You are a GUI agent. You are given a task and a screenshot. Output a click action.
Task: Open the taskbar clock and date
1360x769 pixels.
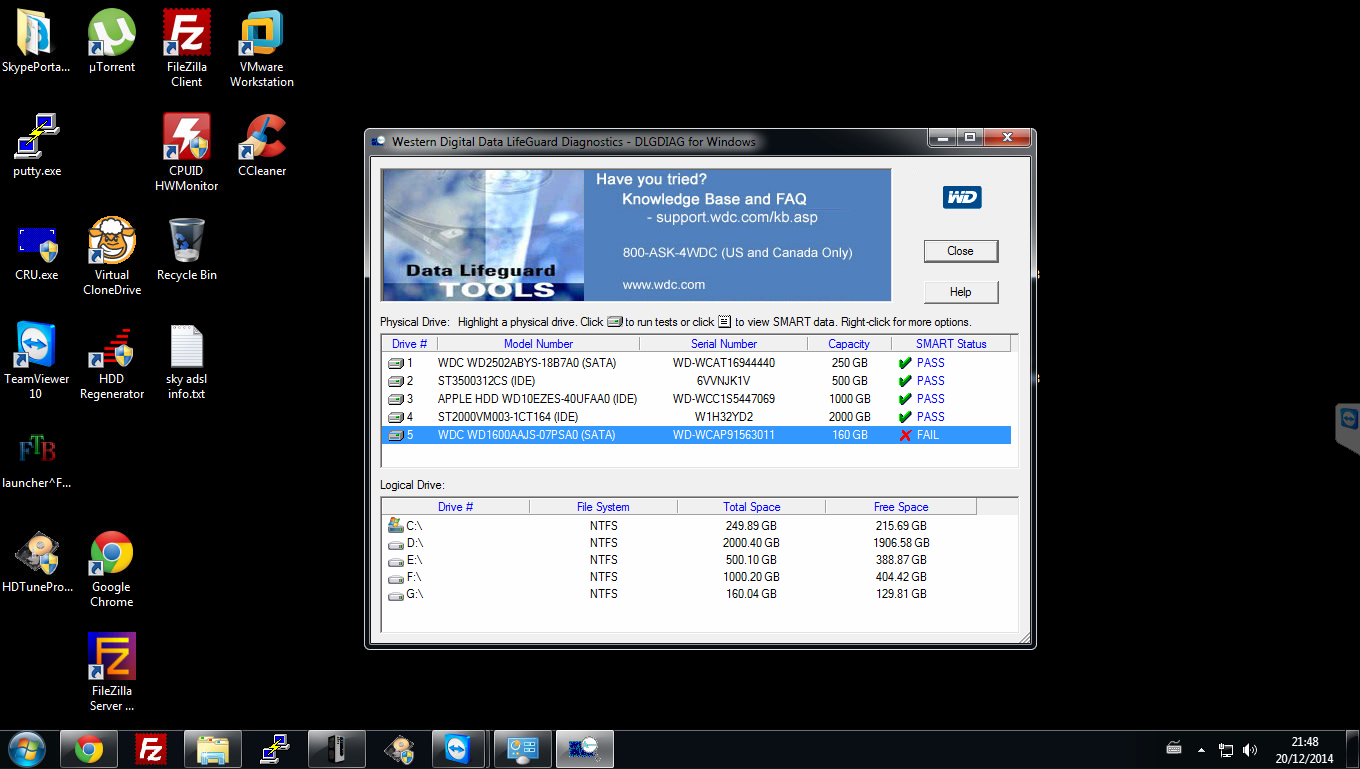pos(1305,750)
